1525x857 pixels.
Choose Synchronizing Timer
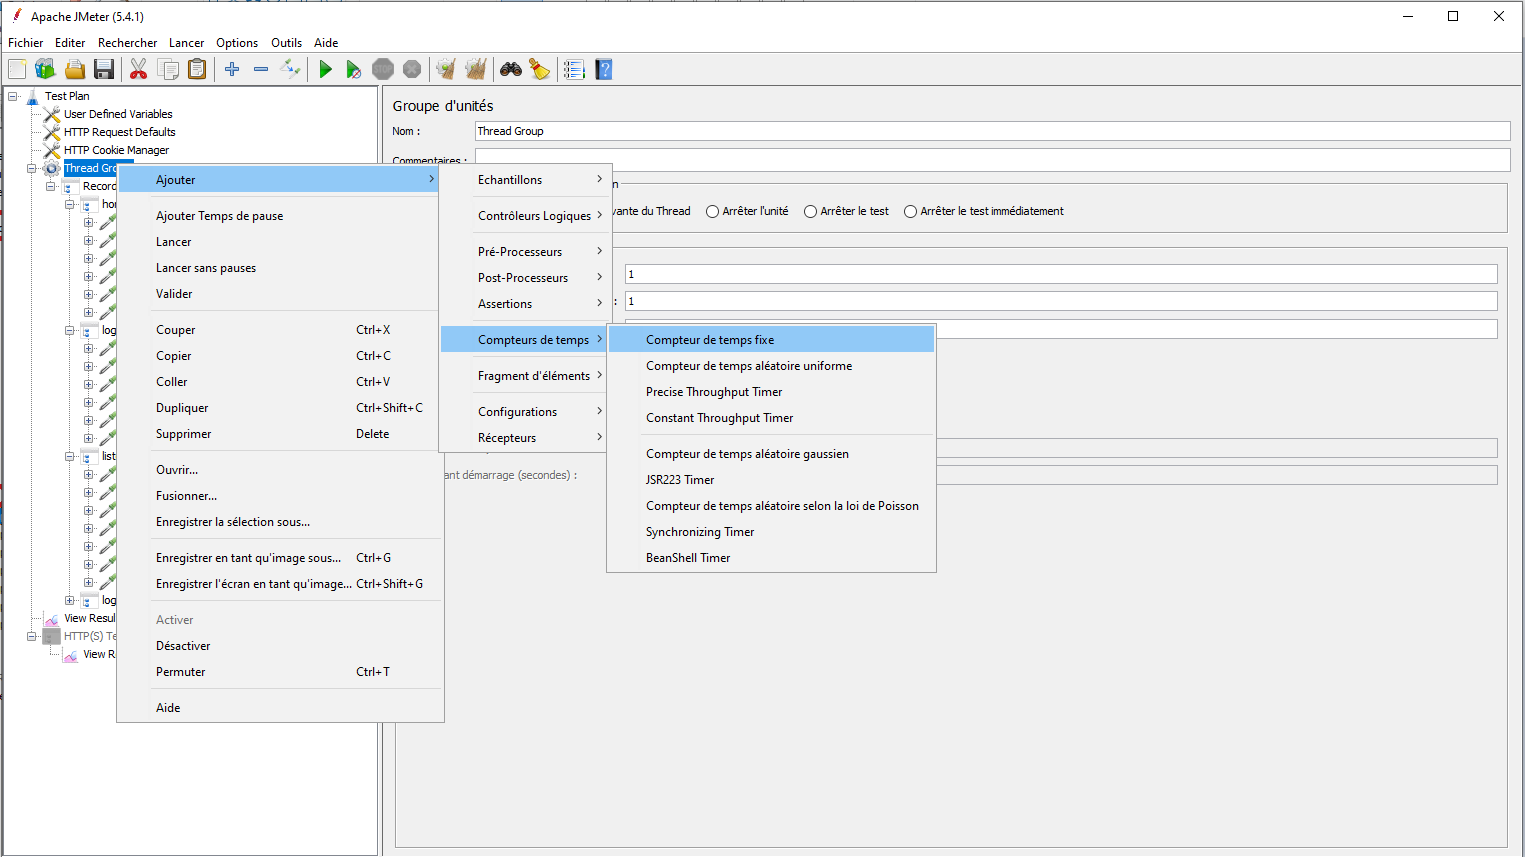771,532
